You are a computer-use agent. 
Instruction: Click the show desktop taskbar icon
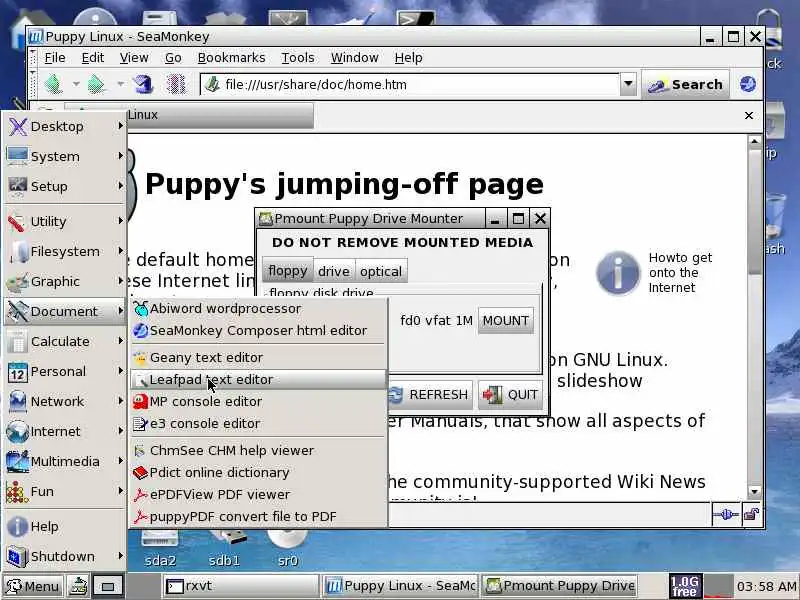coord(108,586)
